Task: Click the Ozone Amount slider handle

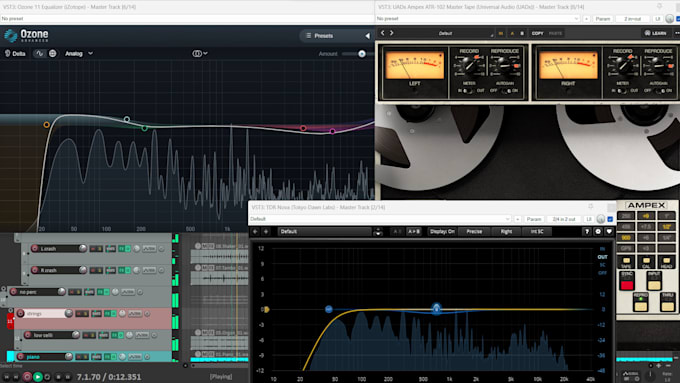Action: tap(362, 54)
